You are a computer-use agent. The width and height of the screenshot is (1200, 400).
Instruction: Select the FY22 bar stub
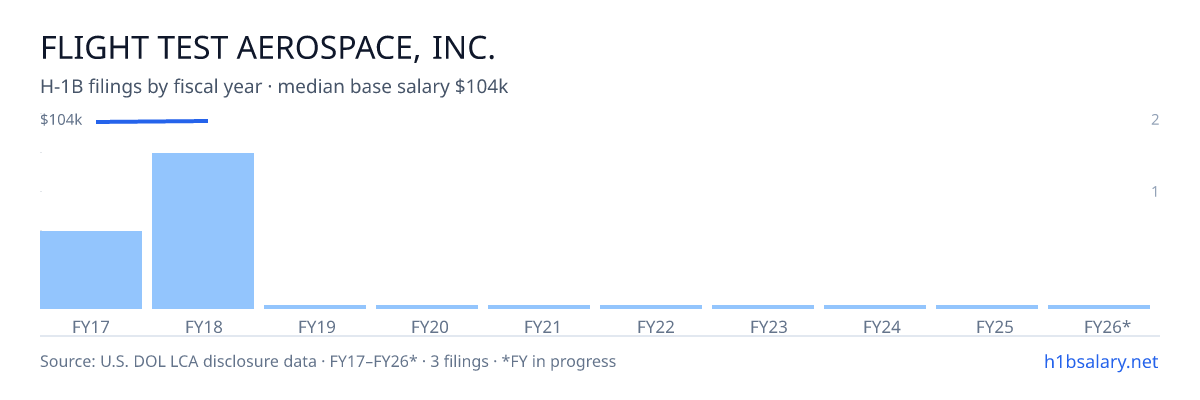tap(651, 307)
